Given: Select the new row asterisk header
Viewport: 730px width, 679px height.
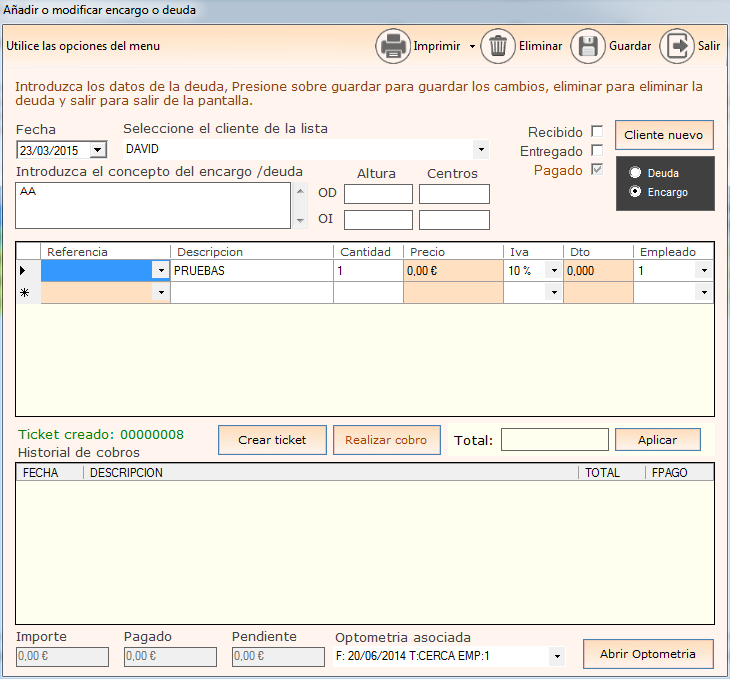Looking at the screenshot, I should tap(28, 292).
